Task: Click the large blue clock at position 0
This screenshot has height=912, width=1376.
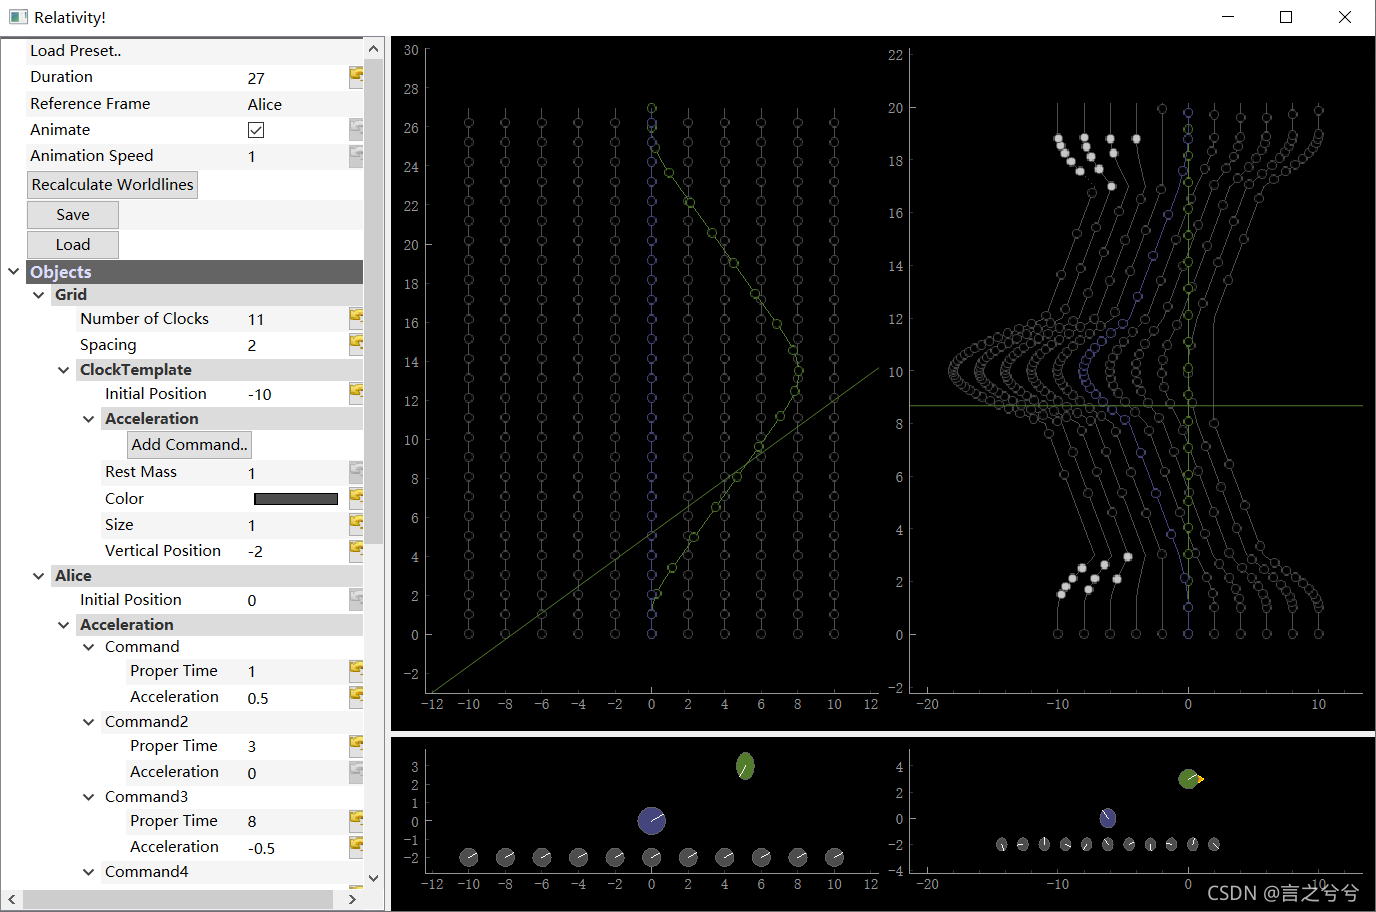Action: point(652,820)
